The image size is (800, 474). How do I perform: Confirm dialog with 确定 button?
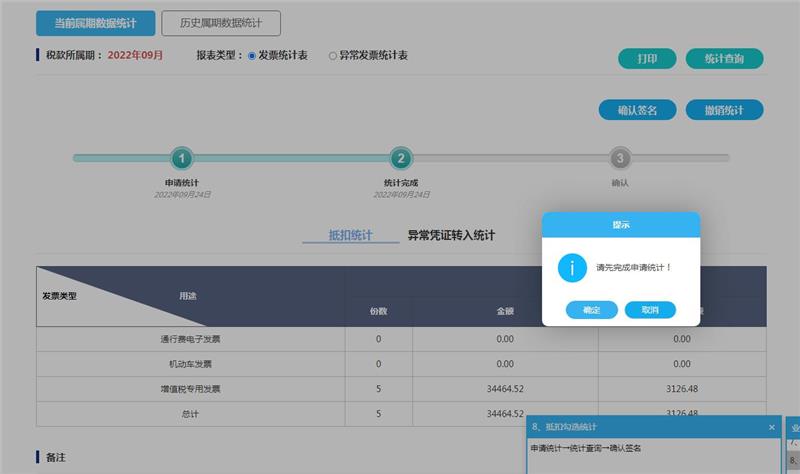(591, 310)
